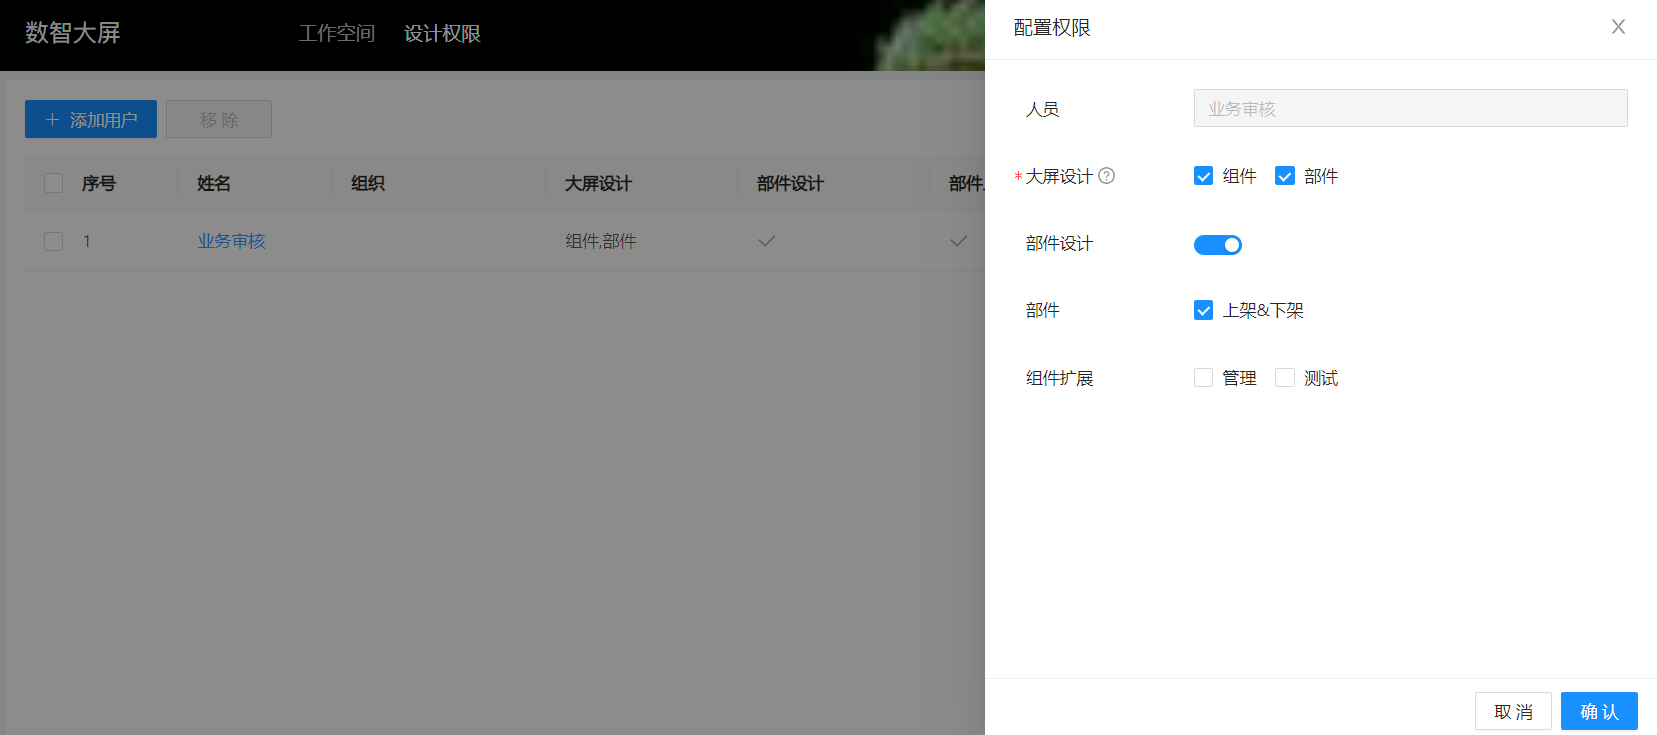Click the 移除 button

pyautogui.click(x=219, y=119)
